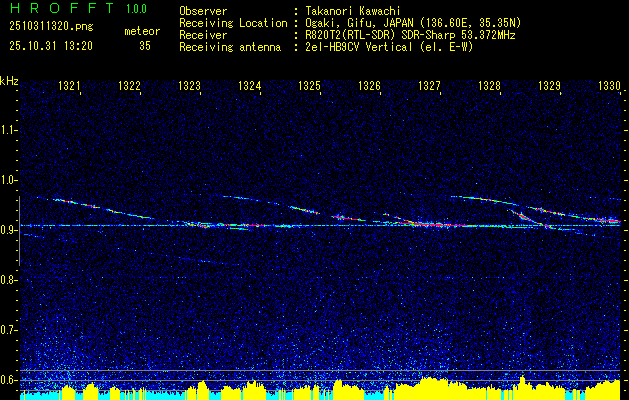Click the 0.8 frequency axis label

pos(8,280)
